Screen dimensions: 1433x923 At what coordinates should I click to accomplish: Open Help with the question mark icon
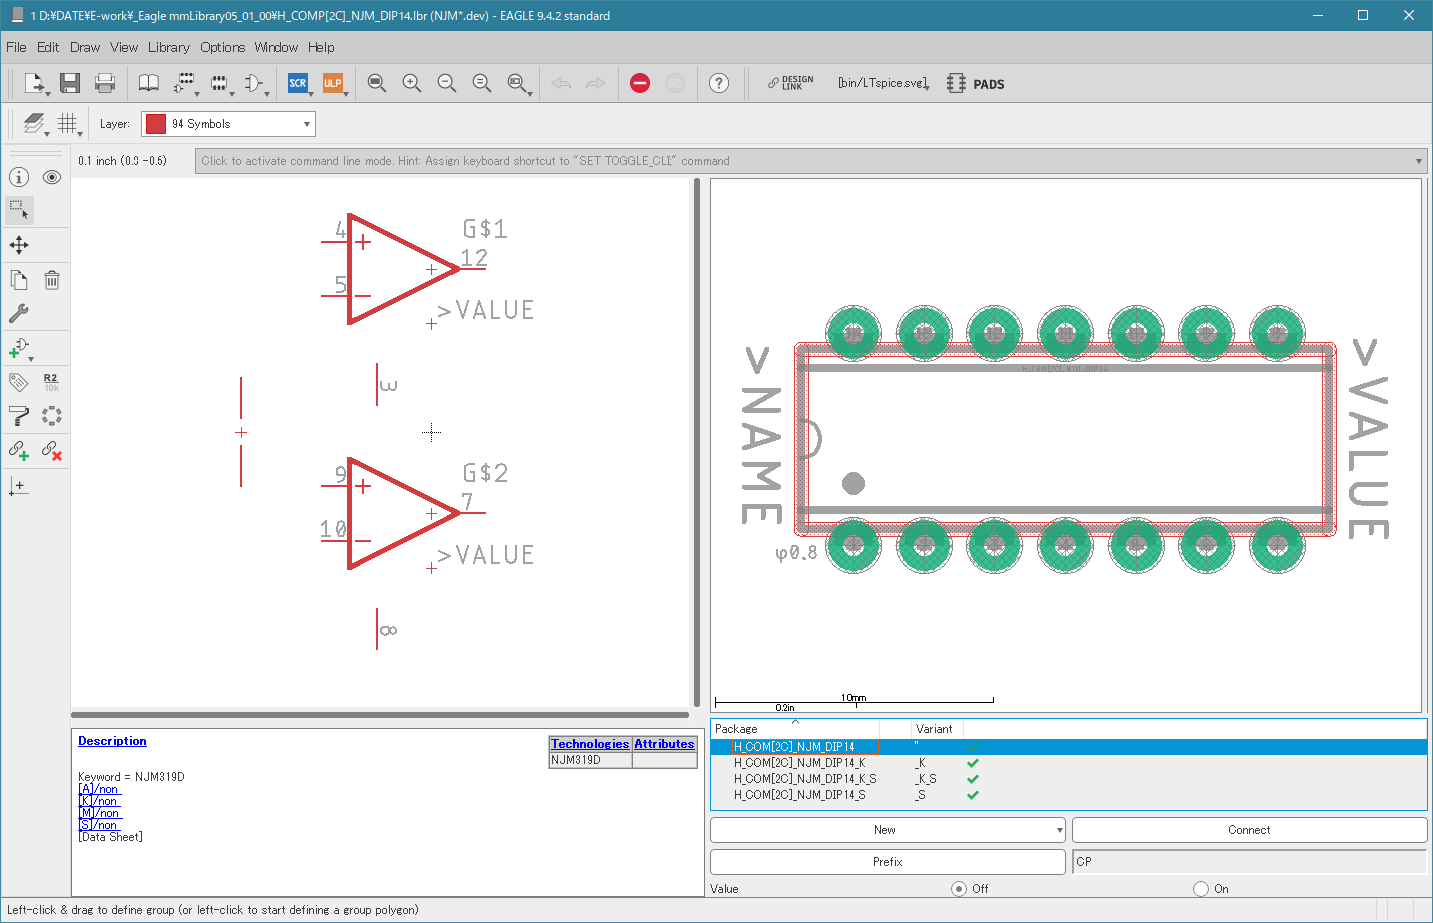[x=719, y=83]
